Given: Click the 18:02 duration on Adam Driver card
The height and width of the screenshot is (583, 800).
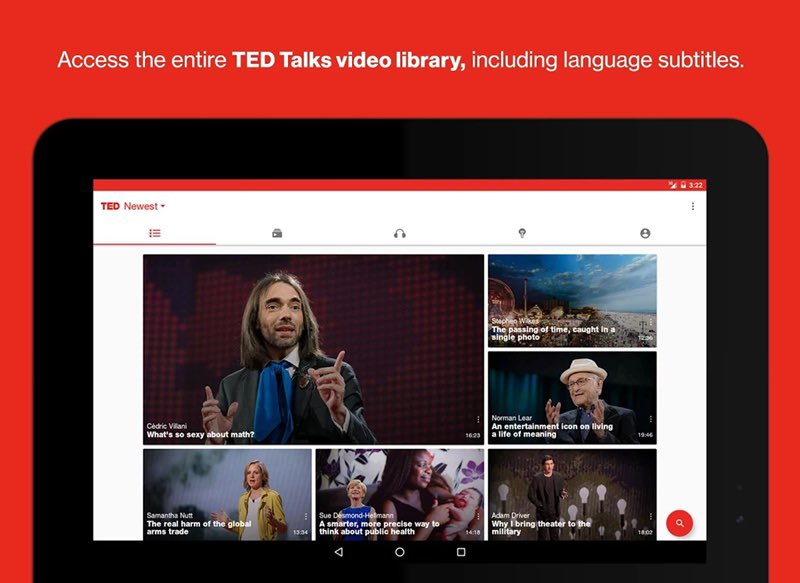Looking at the screenshot, I should (645, 533).
